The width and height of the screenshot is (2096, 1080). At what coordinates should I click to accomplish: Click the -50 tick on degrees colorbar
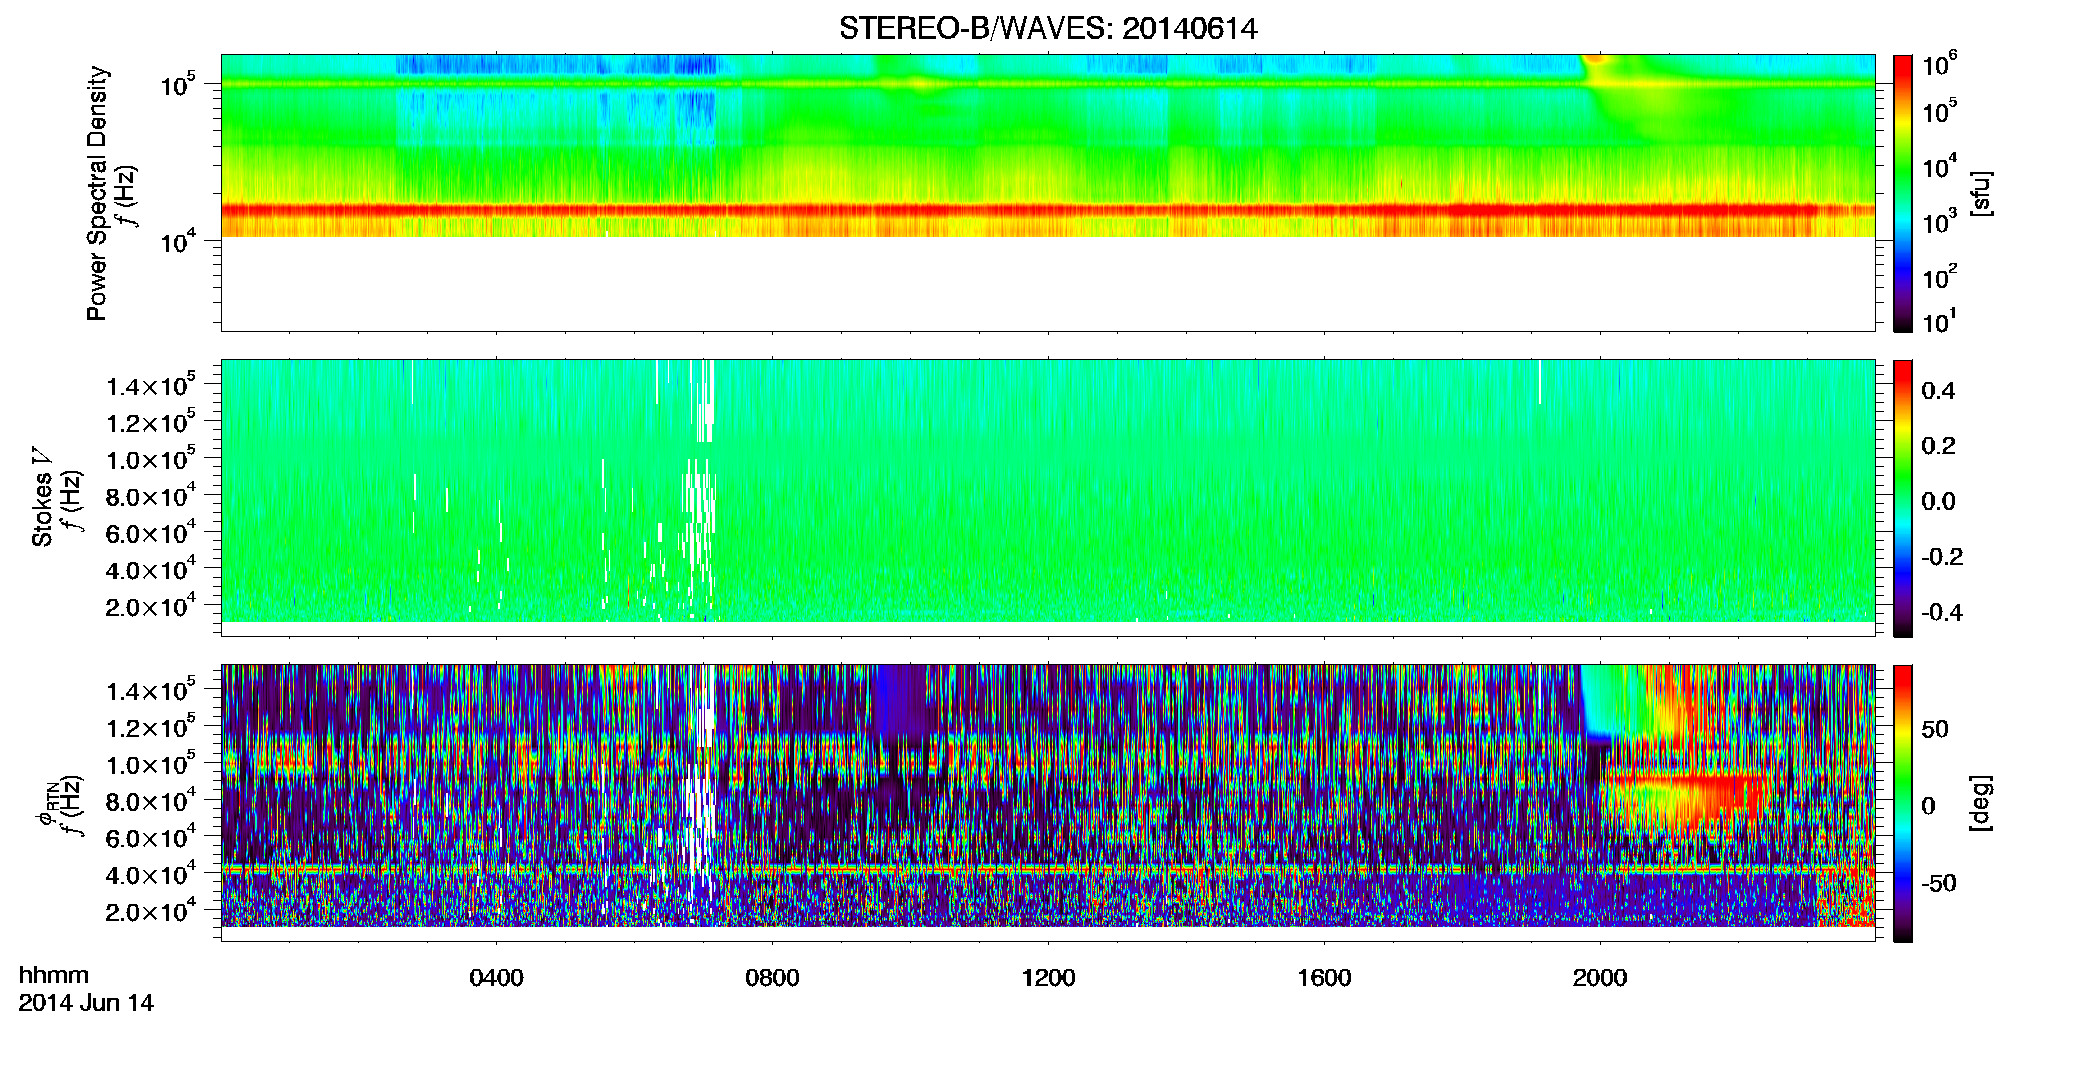click(x=1937, y=884)
